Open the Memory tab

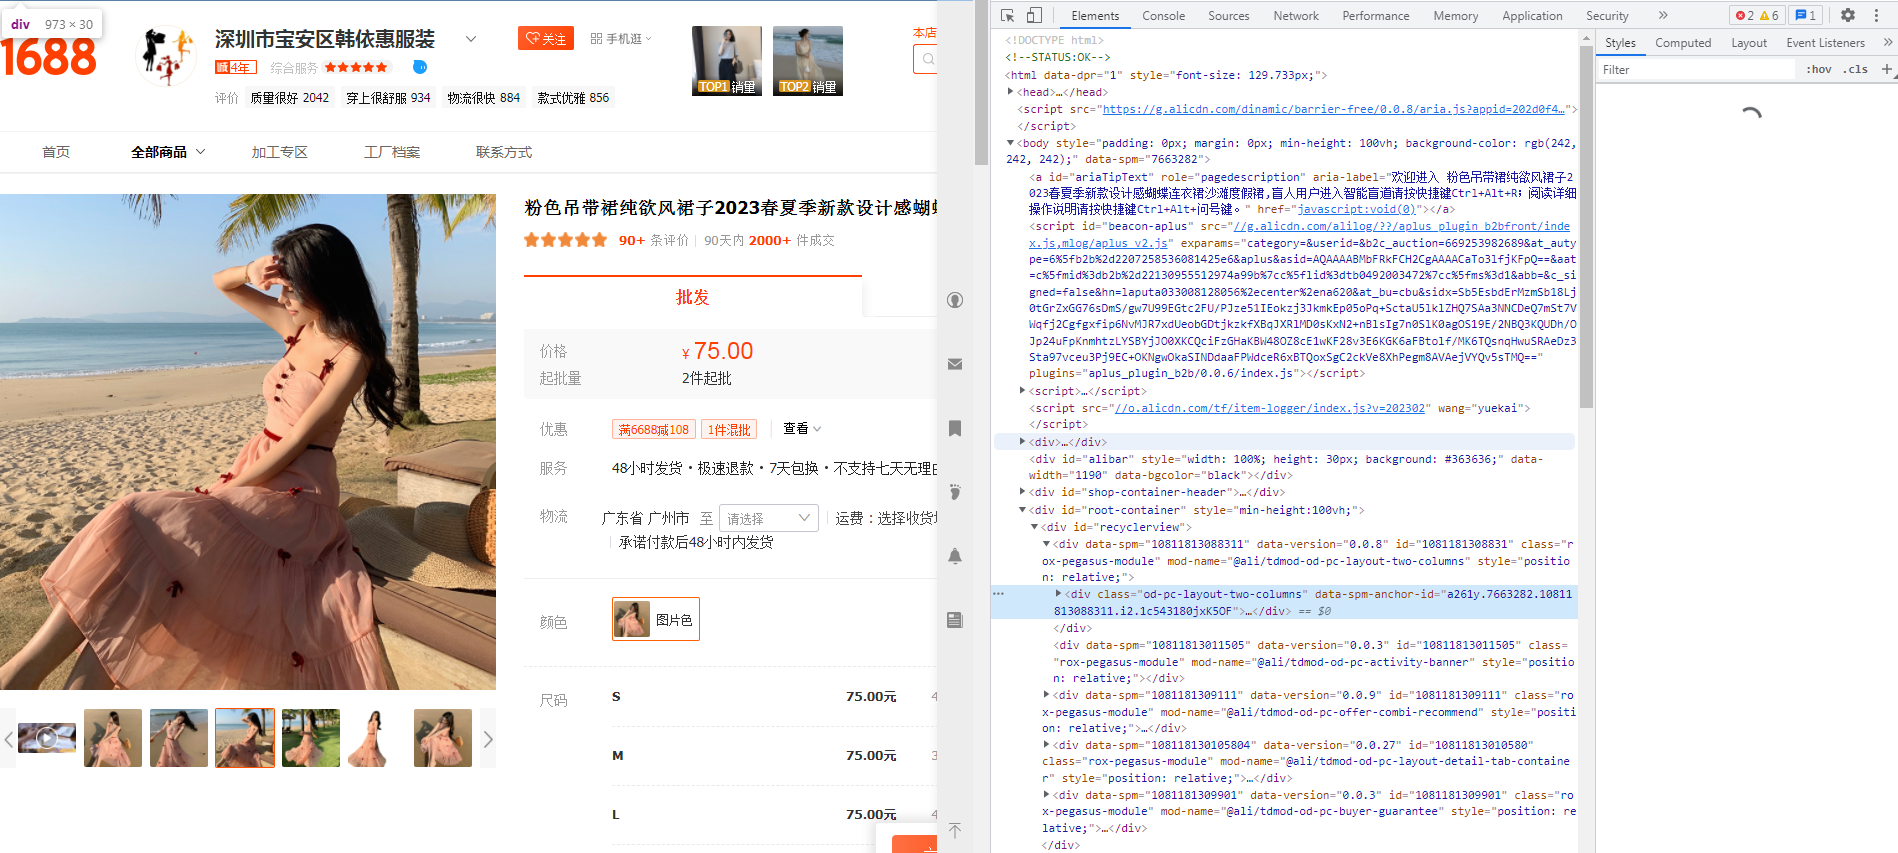(1455, 16)
